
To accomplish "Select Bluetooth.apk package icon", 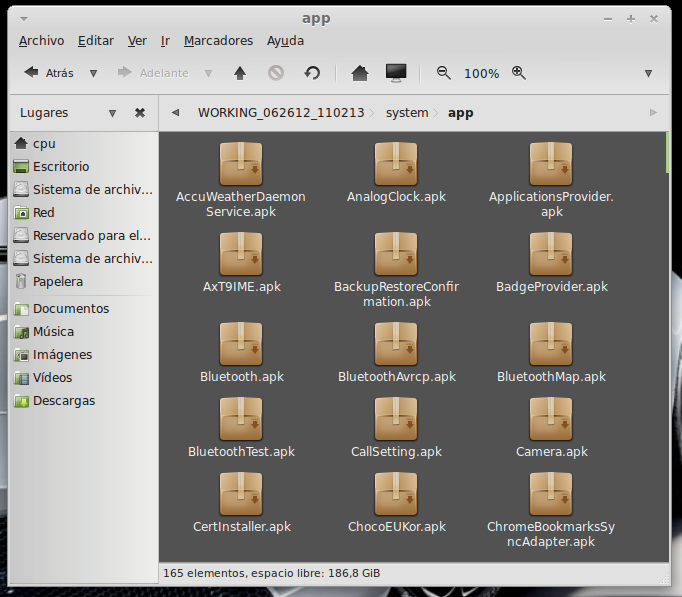I will coord(241,344).
